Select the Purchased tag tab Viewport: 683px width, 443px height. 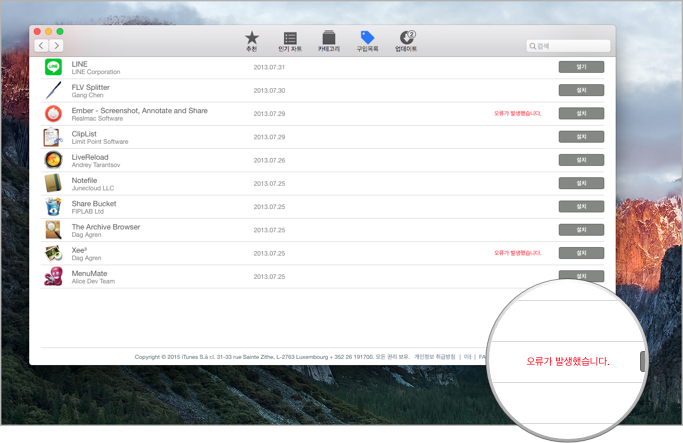click(x=367, y=41)
